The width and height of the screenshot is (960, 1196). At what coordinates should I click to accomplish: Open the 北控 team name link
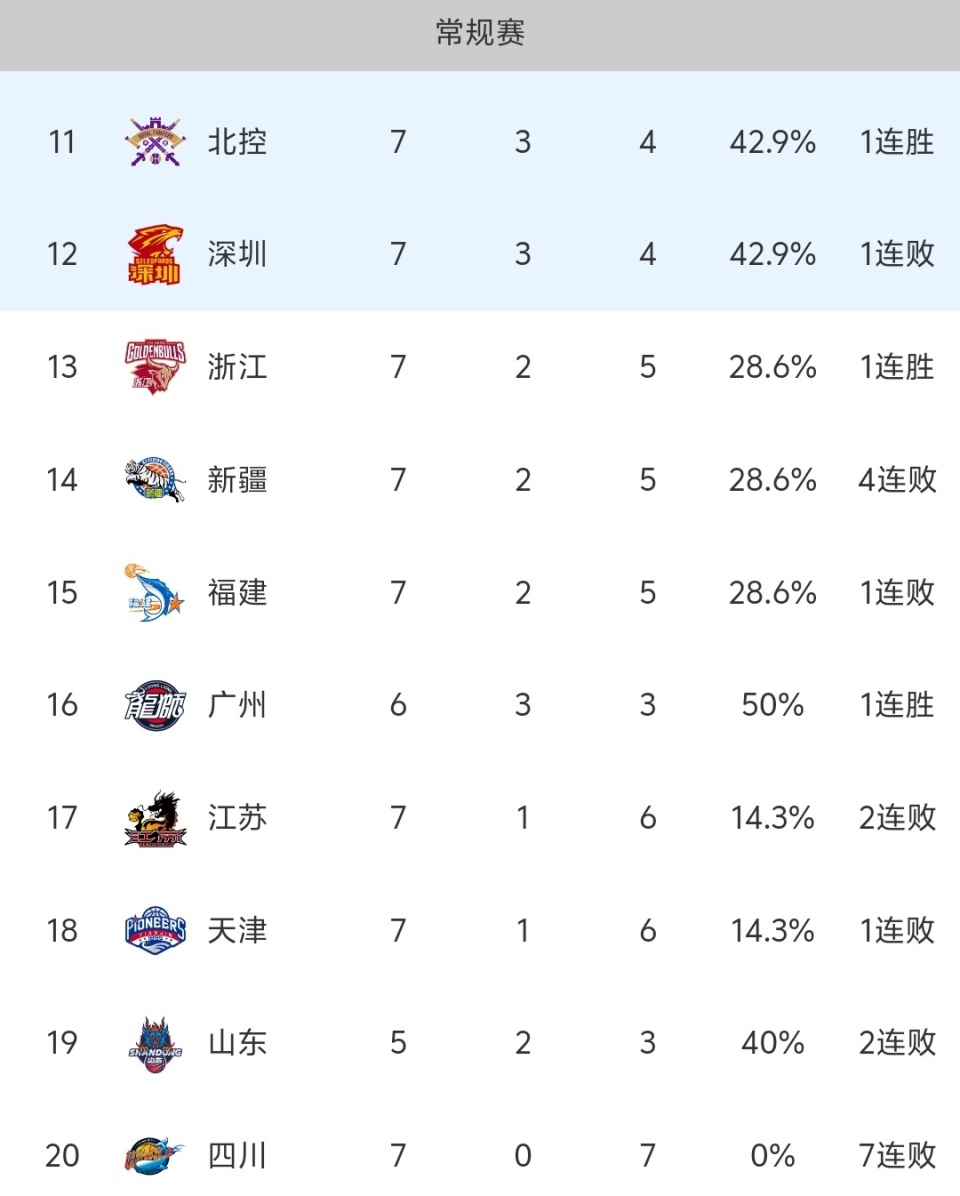click(x=238, y=142)
